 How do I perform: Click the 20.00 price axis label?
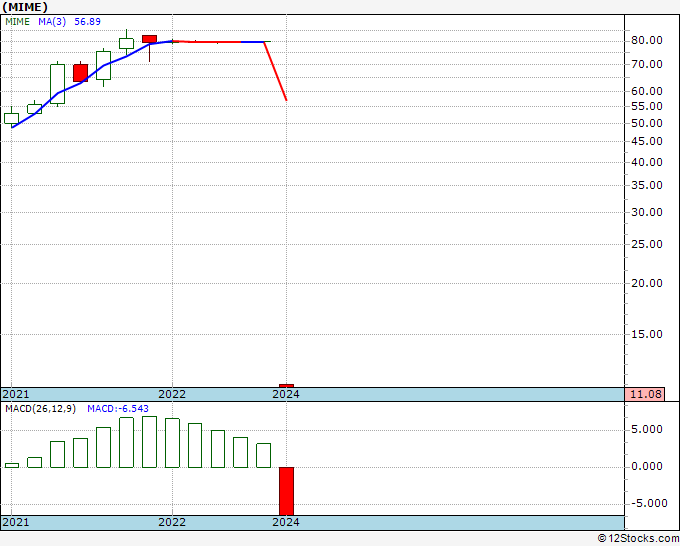[x=647, y=283]
